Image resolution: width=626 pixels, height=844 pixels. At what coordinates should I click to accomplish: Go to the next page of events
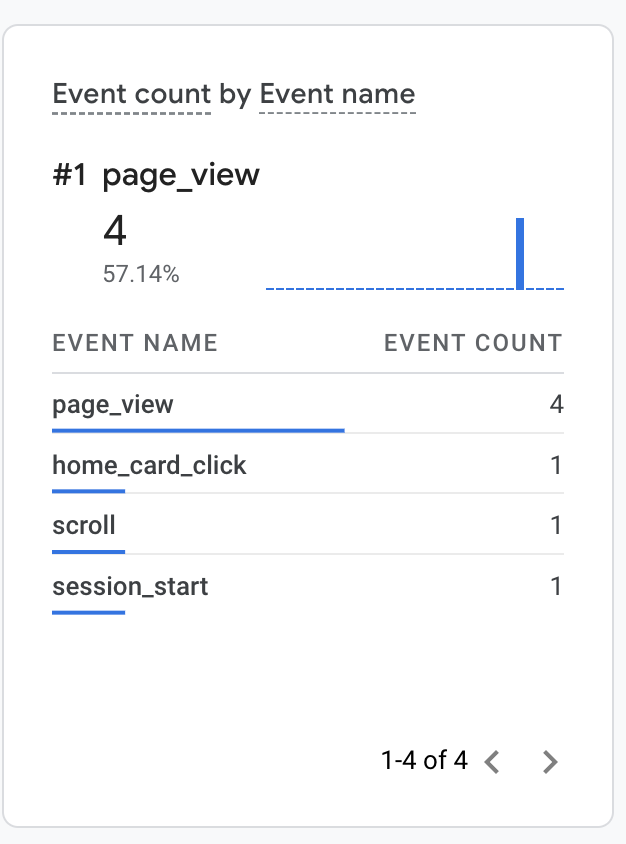point(549,762)
